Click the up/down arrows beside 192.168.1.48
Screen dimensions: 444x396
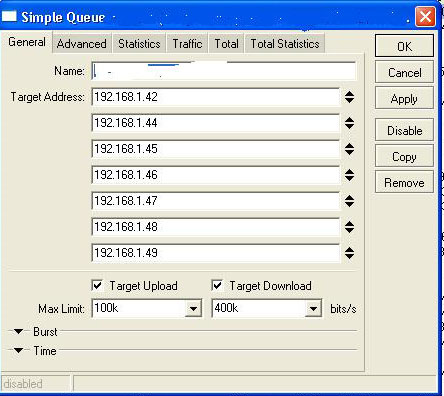click(x=349, y=227)
